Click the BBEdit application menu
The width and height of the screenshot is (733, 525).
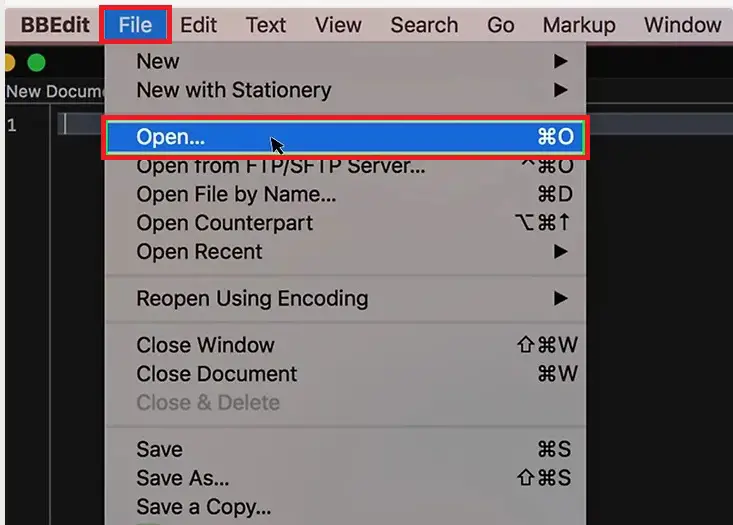pos(55,25)
